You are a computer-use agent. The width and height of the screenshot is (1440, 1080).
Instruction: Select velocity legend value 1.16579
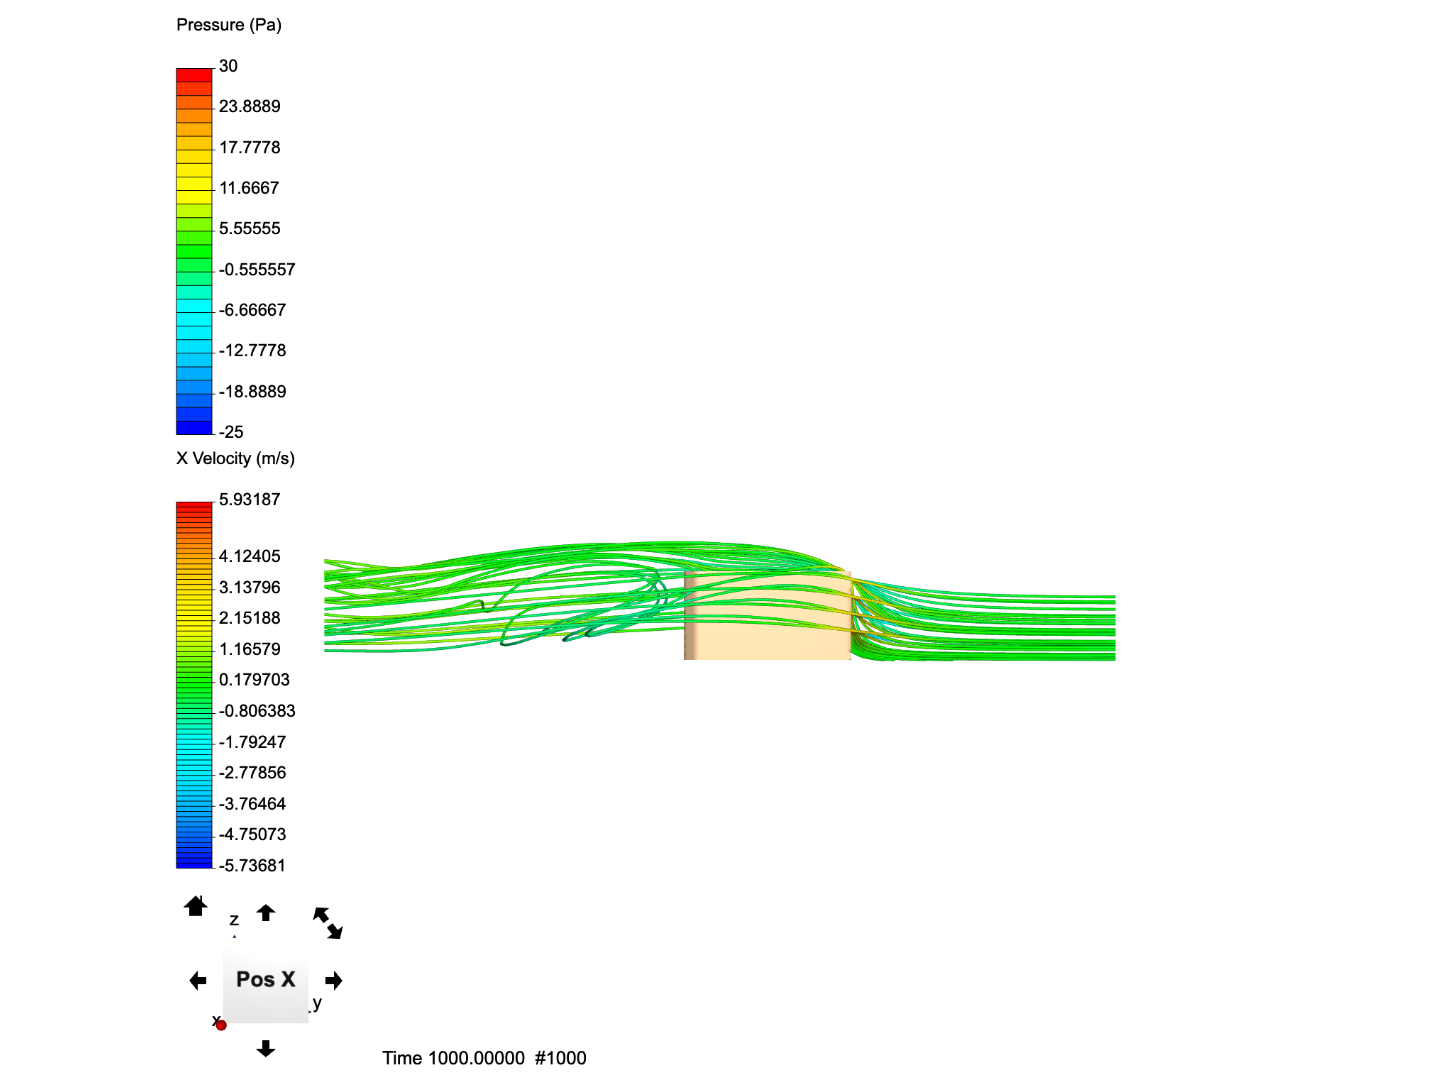[250, 649]
